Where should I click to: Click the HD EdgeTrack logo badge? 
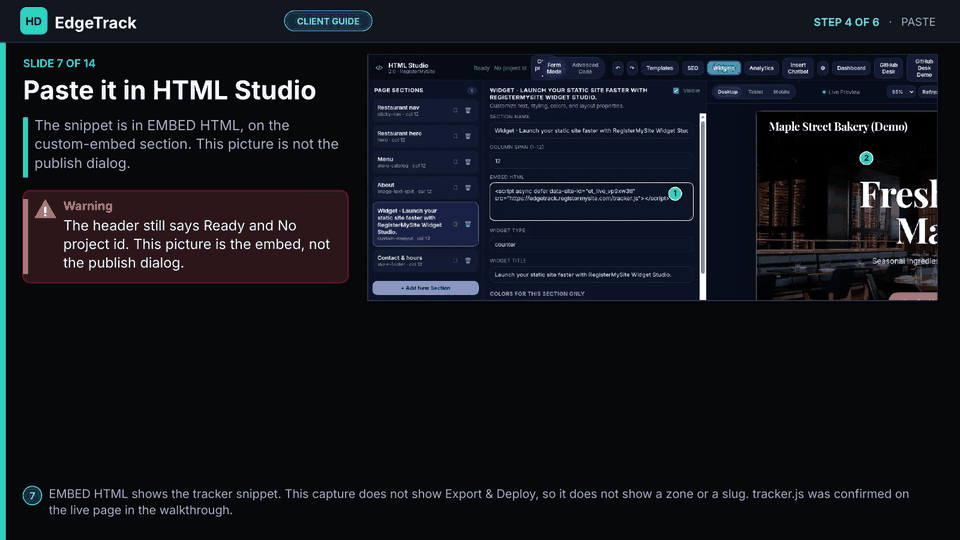coord(34,21)
